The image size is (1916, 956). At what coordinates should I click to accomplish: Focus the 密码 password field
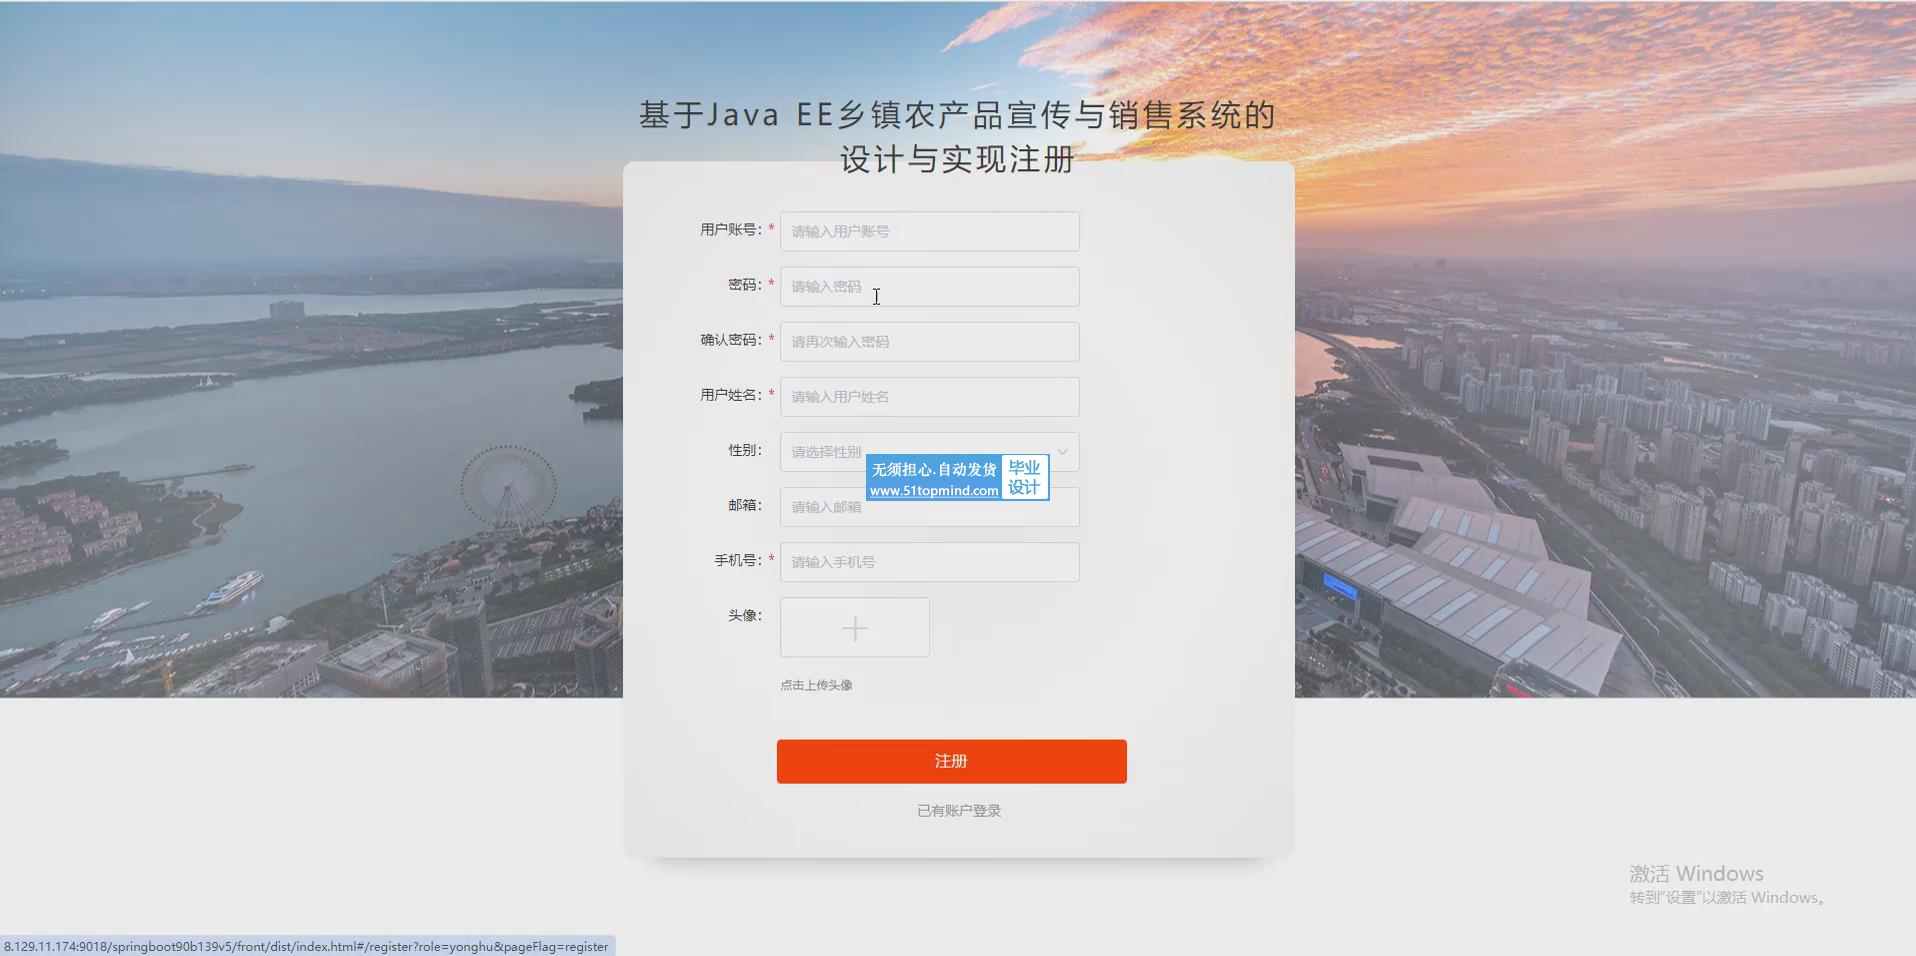(x=929, y=286)
